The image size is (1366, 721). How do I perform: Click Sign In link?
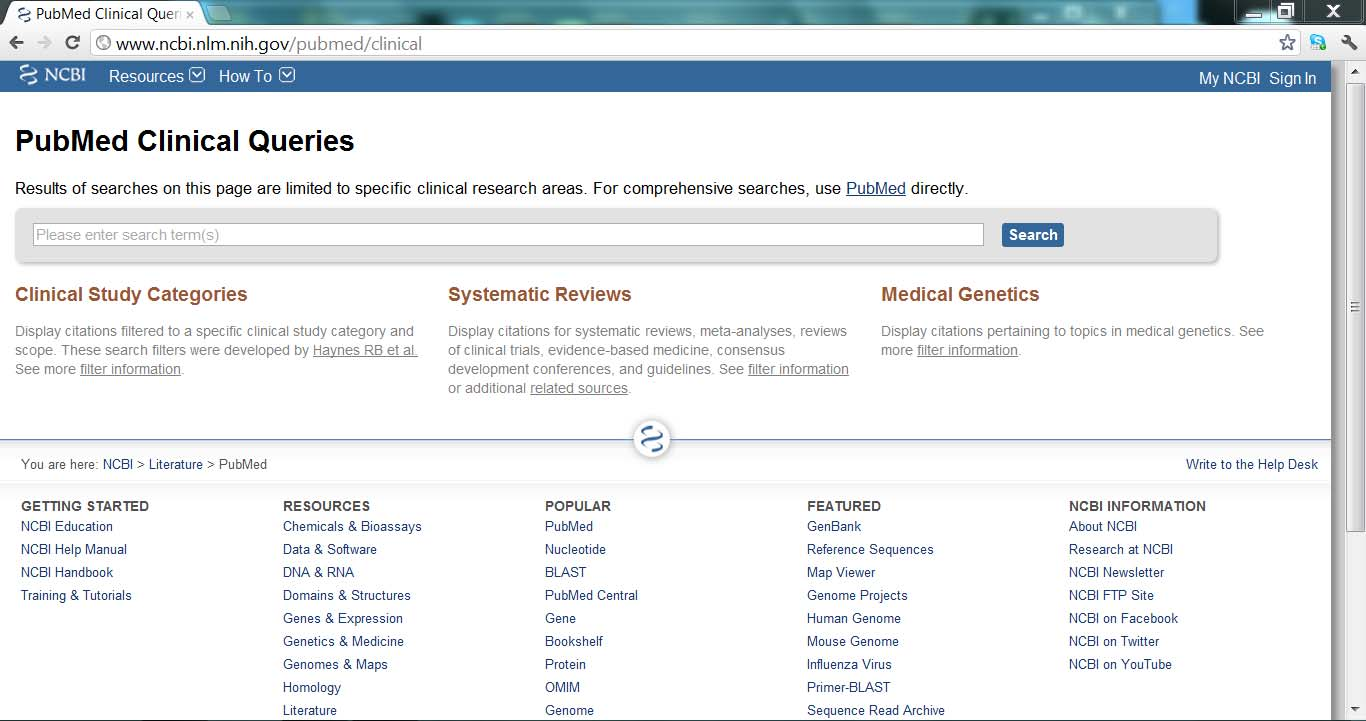coord(1293,78)
